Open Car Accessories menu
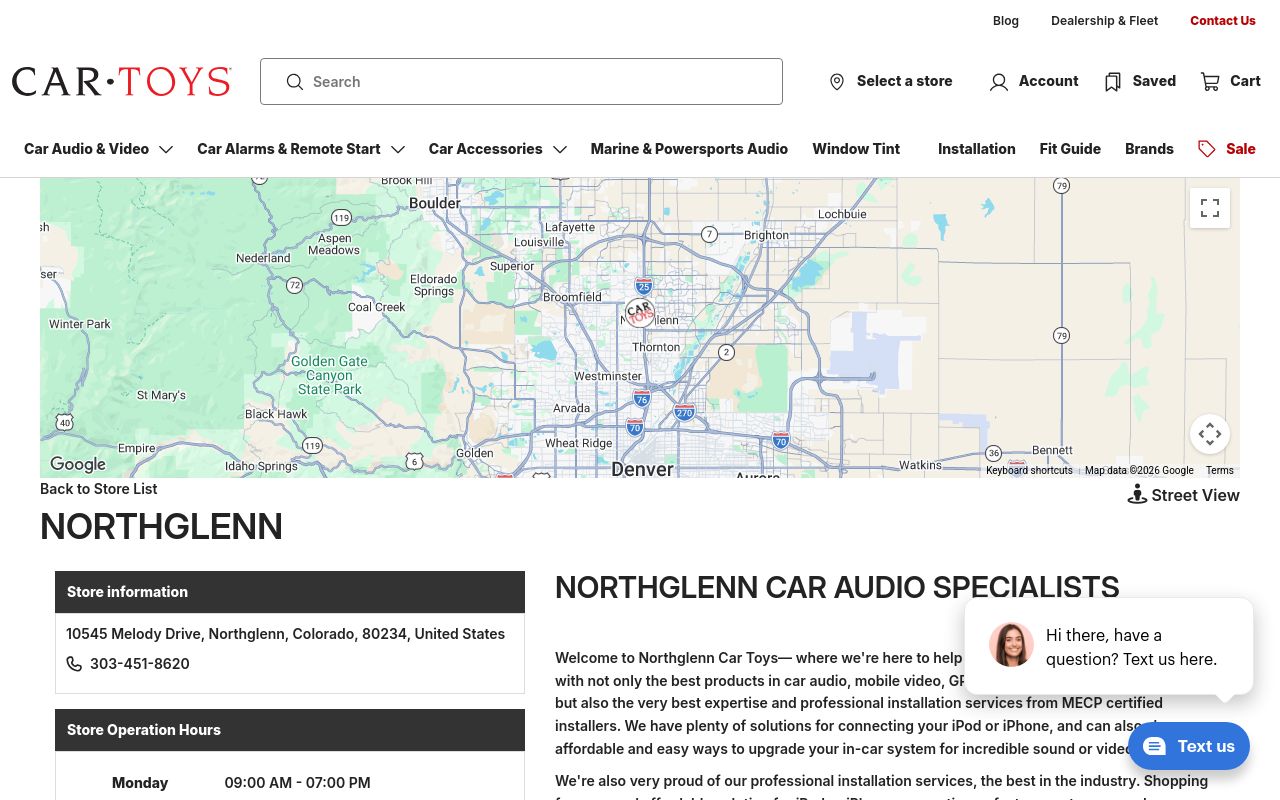Screen dimensions: 1280x800 coord(485,149)
